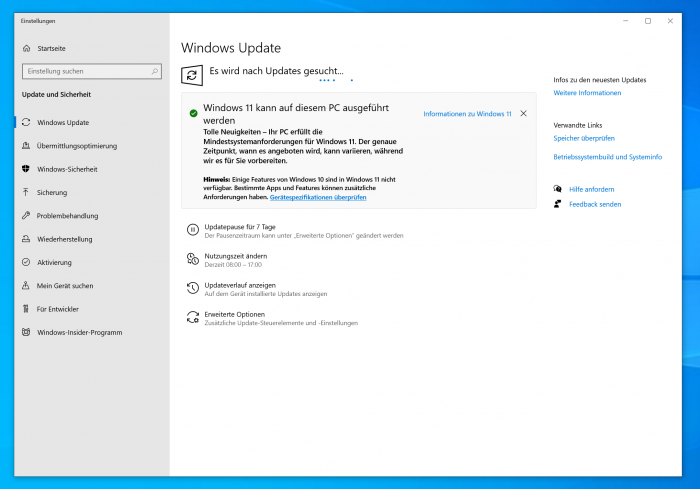The width and height of the screenshot is (700, 489).
Task: Click the 'Es wird nach Updates gesucht...' status
Action: coord(276,71)
